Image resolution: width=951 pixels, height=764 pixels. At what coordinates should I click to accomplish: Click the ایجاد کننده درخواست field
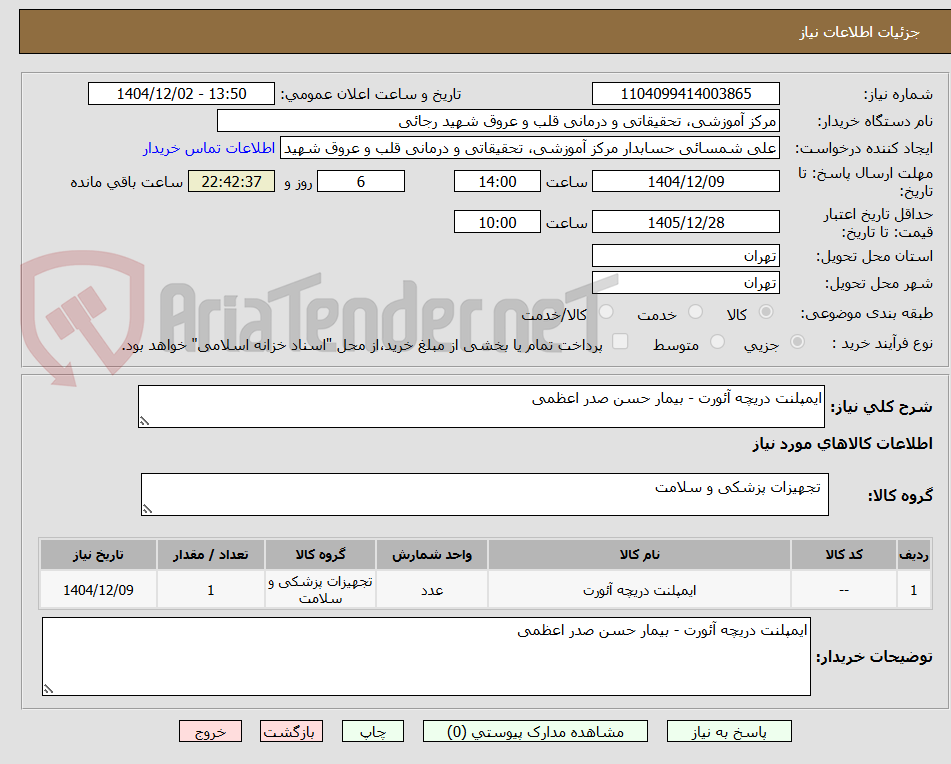tap(529, 149)
